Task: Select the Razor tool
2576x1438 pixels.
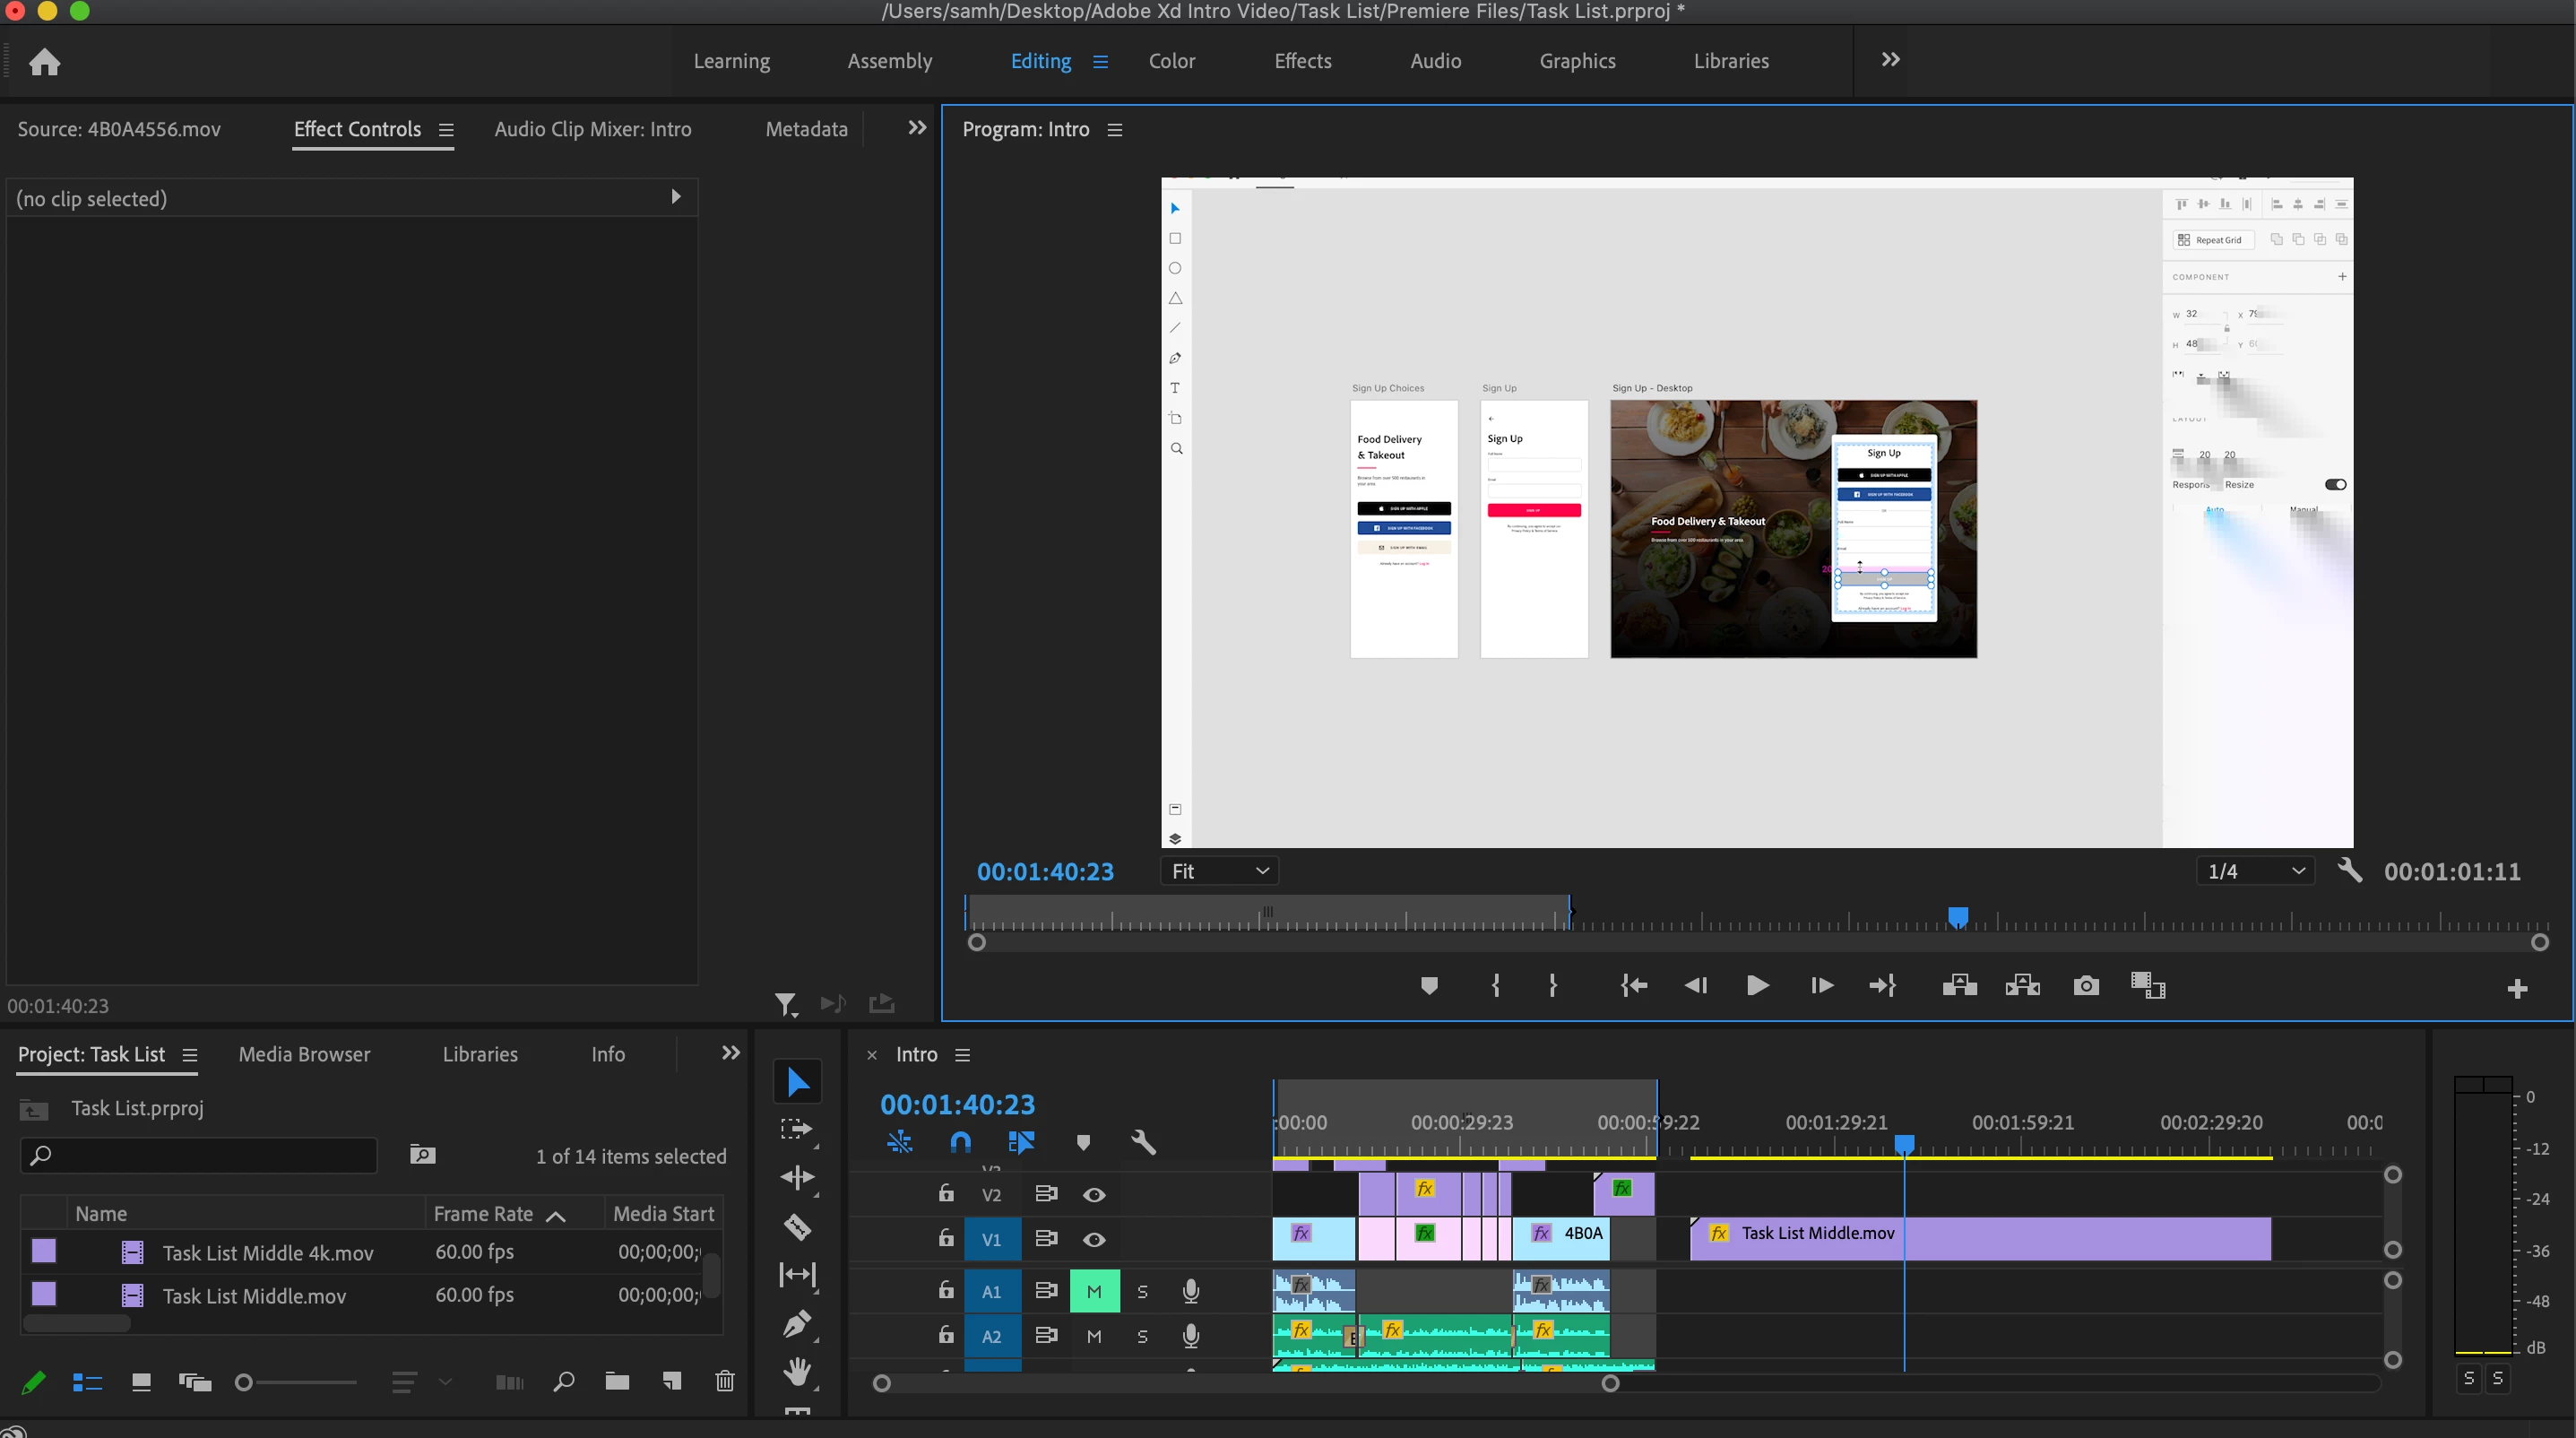Action: (797, 1226)
